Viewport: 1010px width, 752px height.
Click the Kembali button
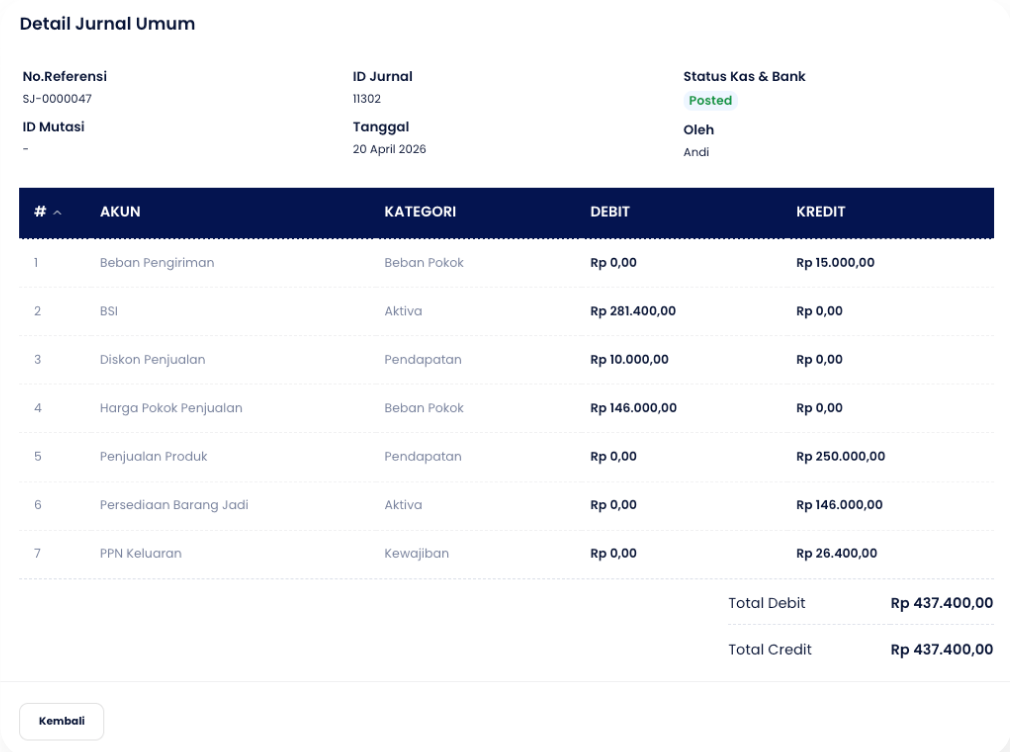tap(61, 721)
